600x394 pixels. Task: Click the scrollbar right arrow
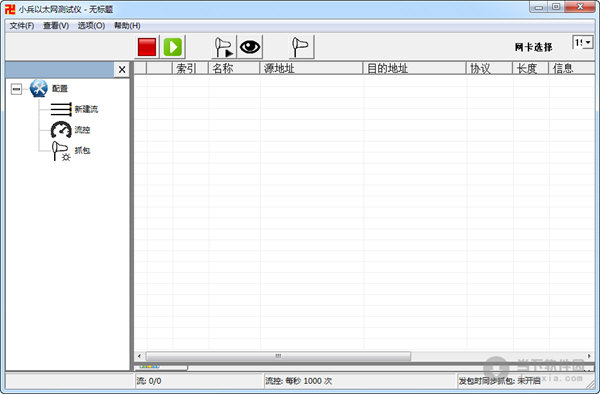tap(589, 356)
